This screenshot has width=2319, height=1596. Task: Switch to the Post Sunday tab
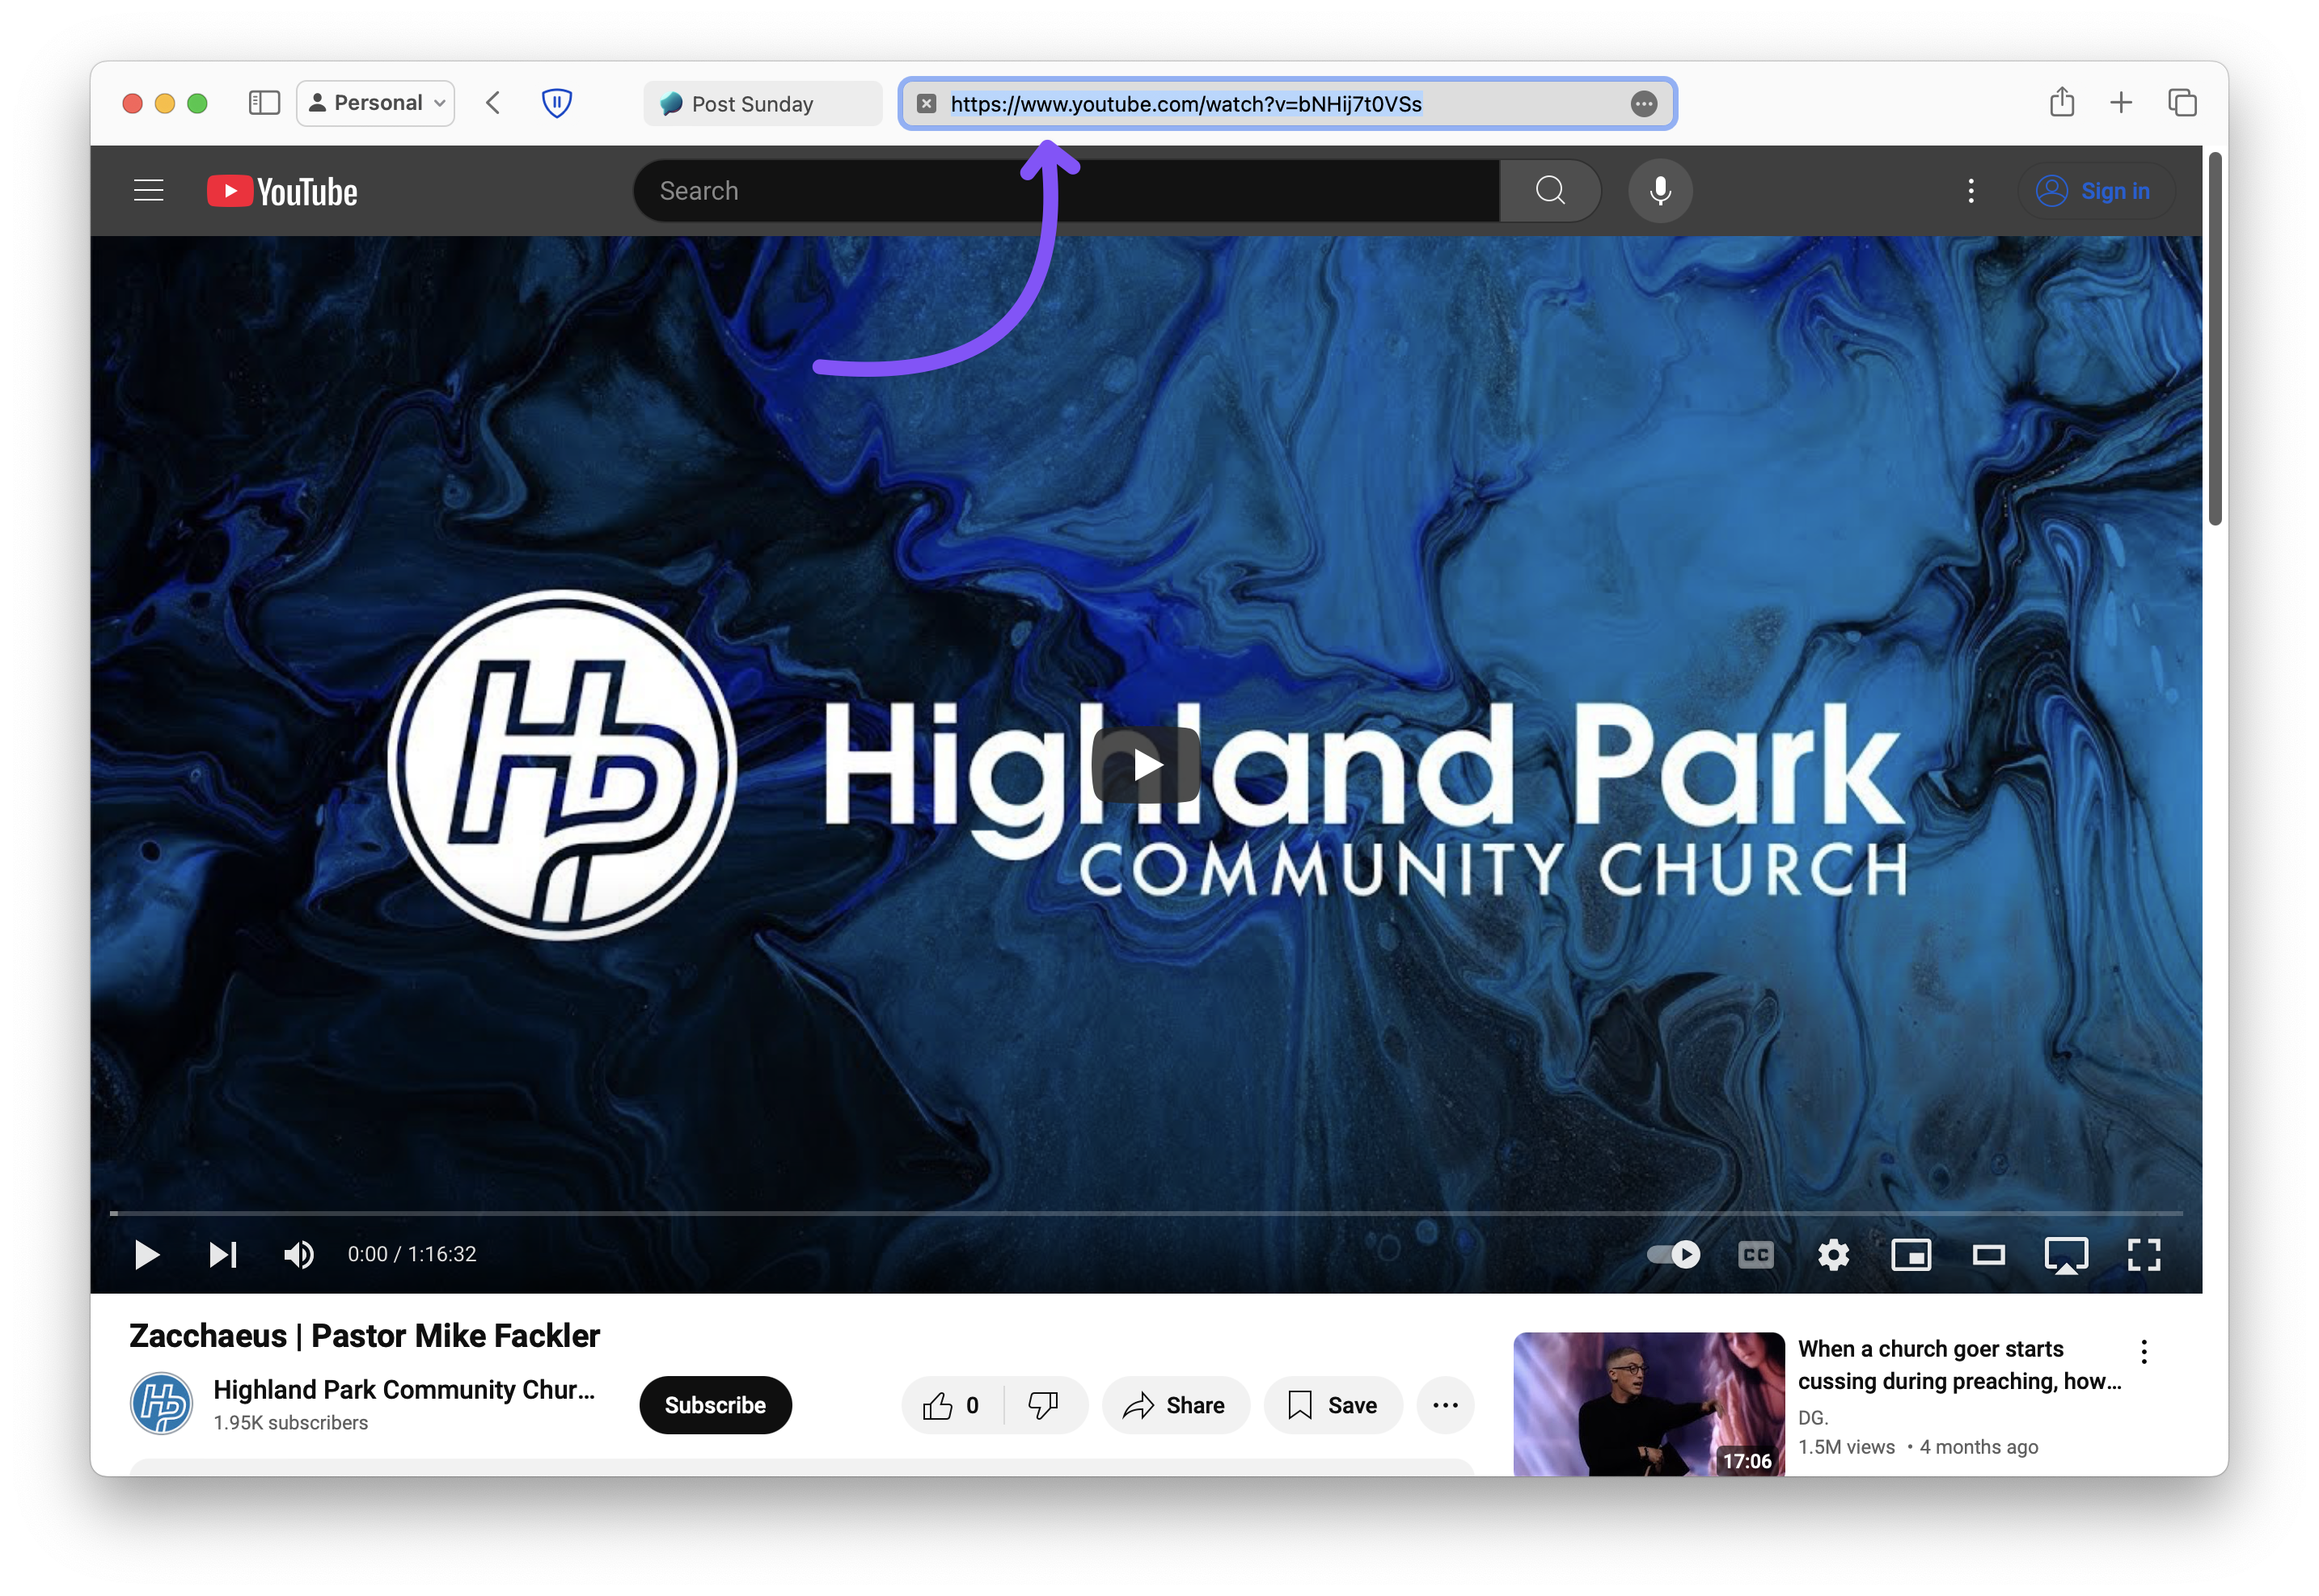763,104
